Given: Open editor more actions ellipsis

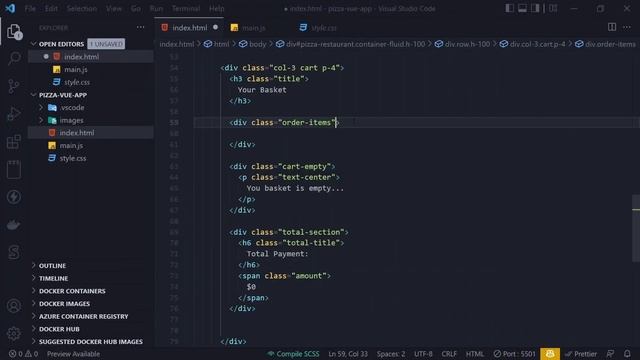Looking at the screenshot, I should click(x=627, y=27).
